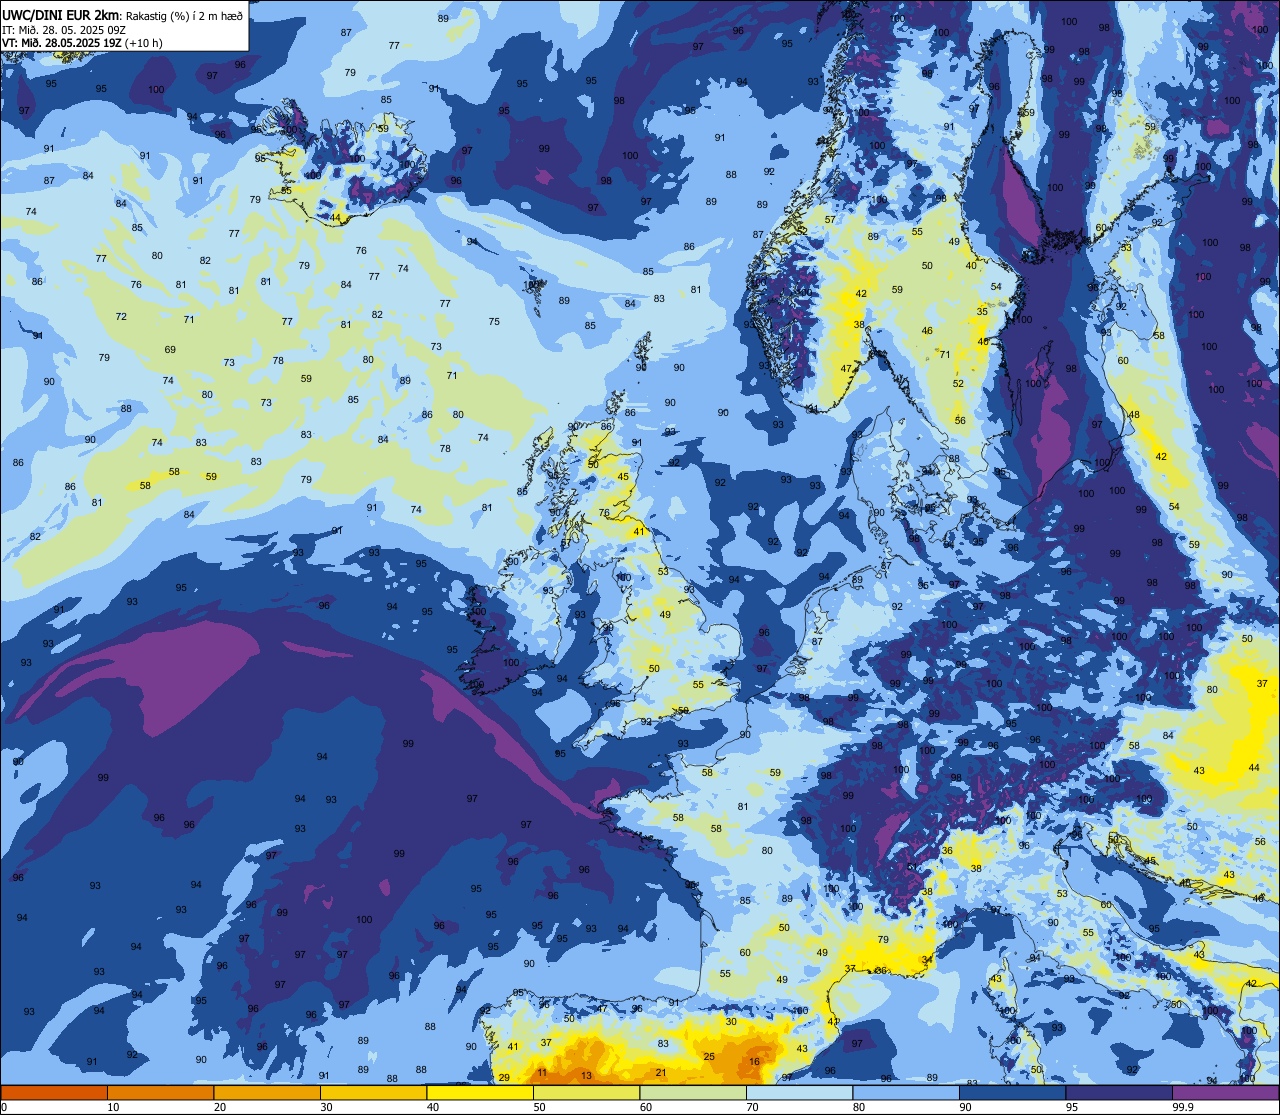This screenshot has height=1115, width=1280.
Task: Pick the 60–70% light green legend swatch
Action: click(x=693, y=1092)
